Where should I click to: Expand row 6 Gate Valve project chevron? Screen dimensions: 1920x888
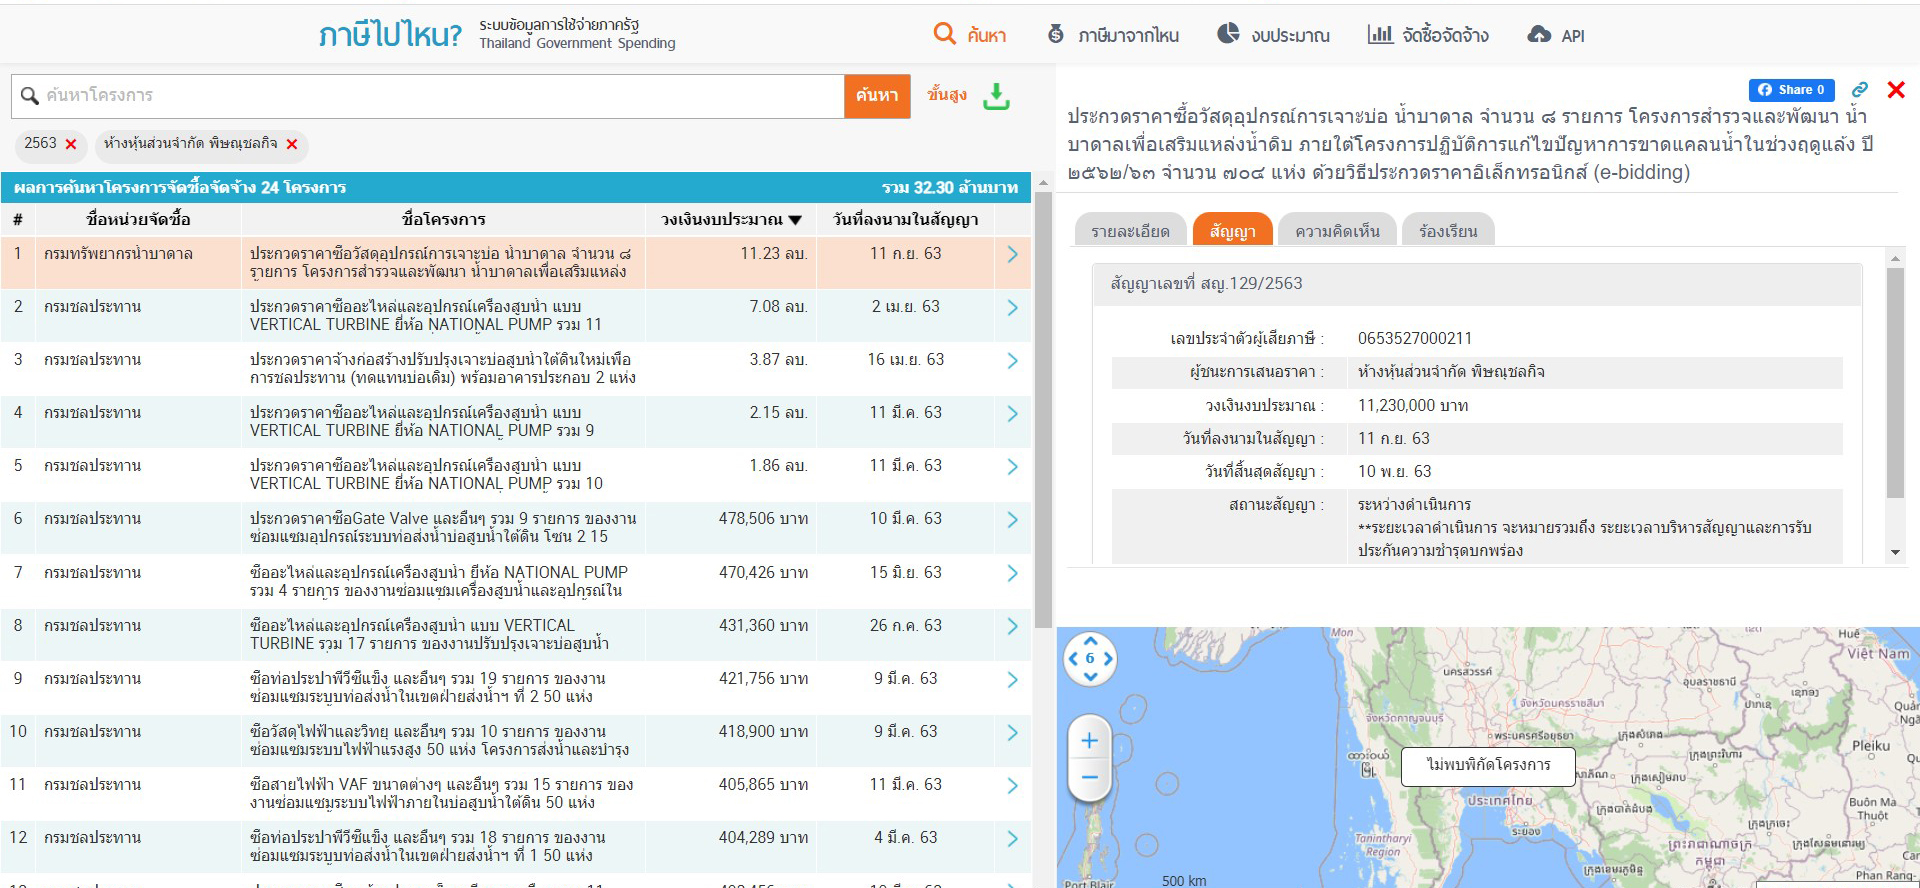[1012, 519]
